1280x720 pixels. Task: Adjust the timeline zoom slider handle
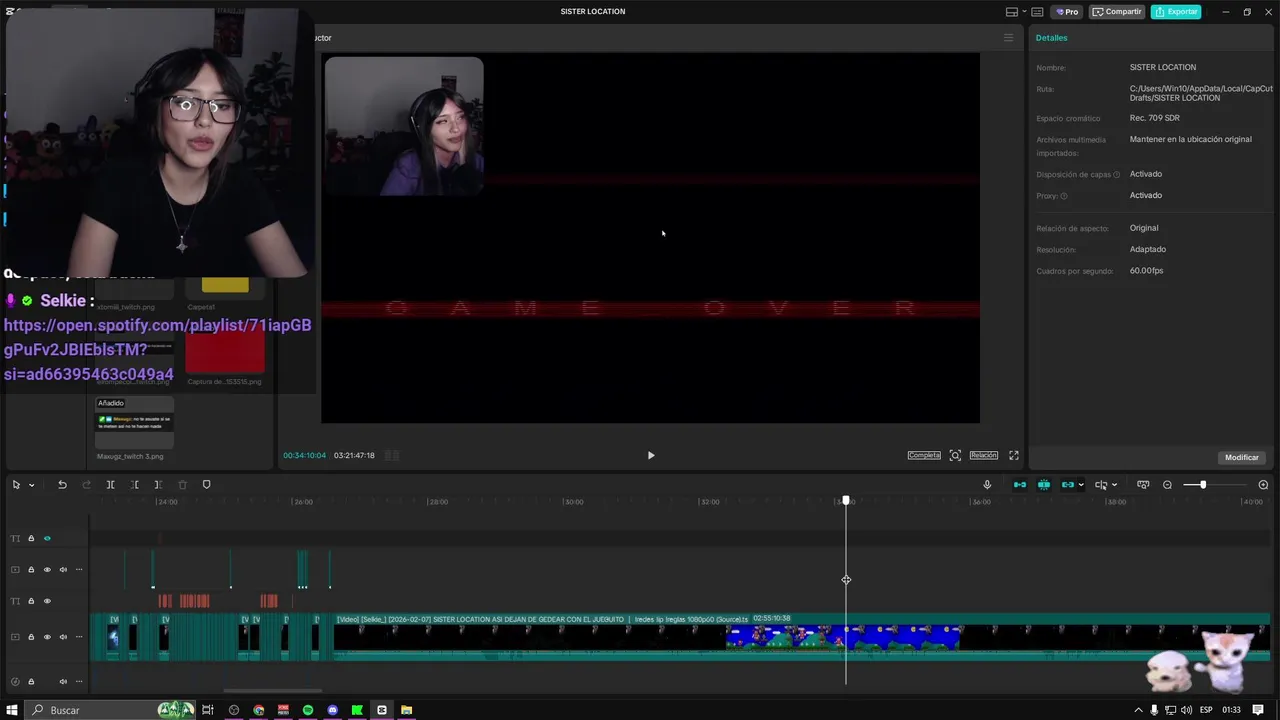pos(1203,485)
